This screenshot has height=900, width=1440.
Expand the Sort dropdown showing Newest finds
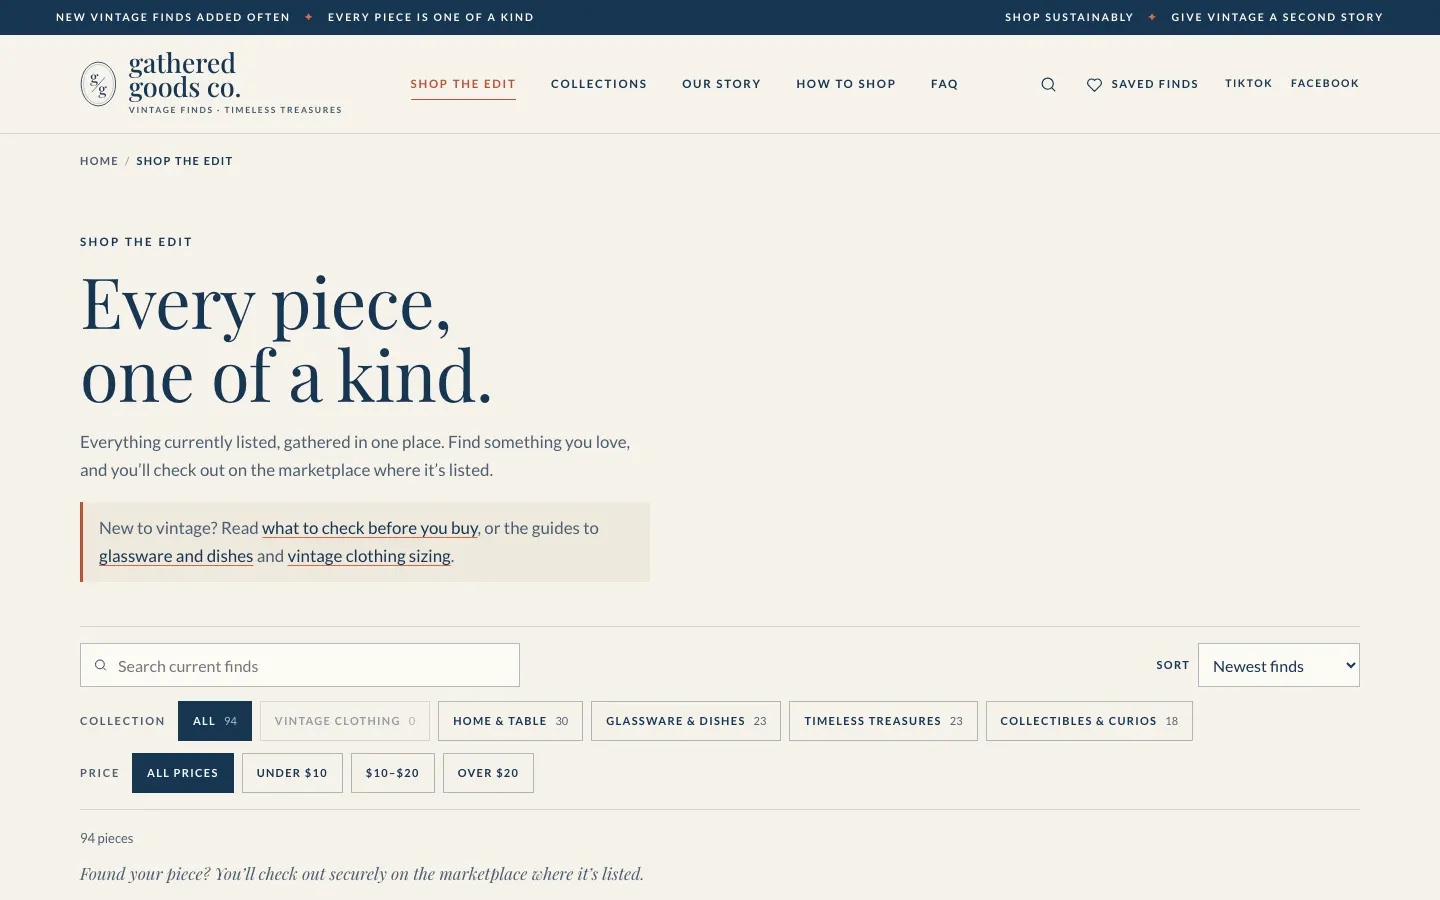tap(1278, 665)
